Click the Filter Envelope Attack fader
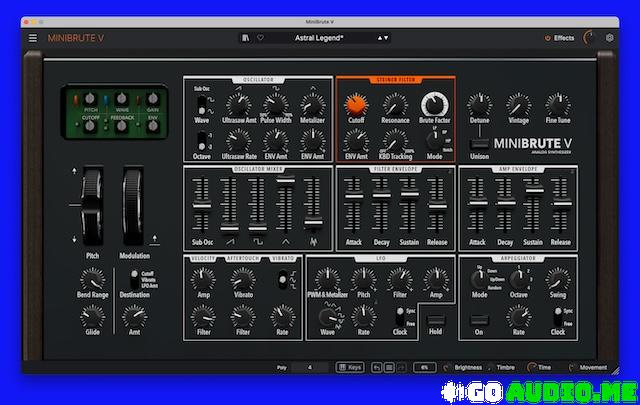Image resolution: width=640 pixels, height=405 pixels. (353, 196)
